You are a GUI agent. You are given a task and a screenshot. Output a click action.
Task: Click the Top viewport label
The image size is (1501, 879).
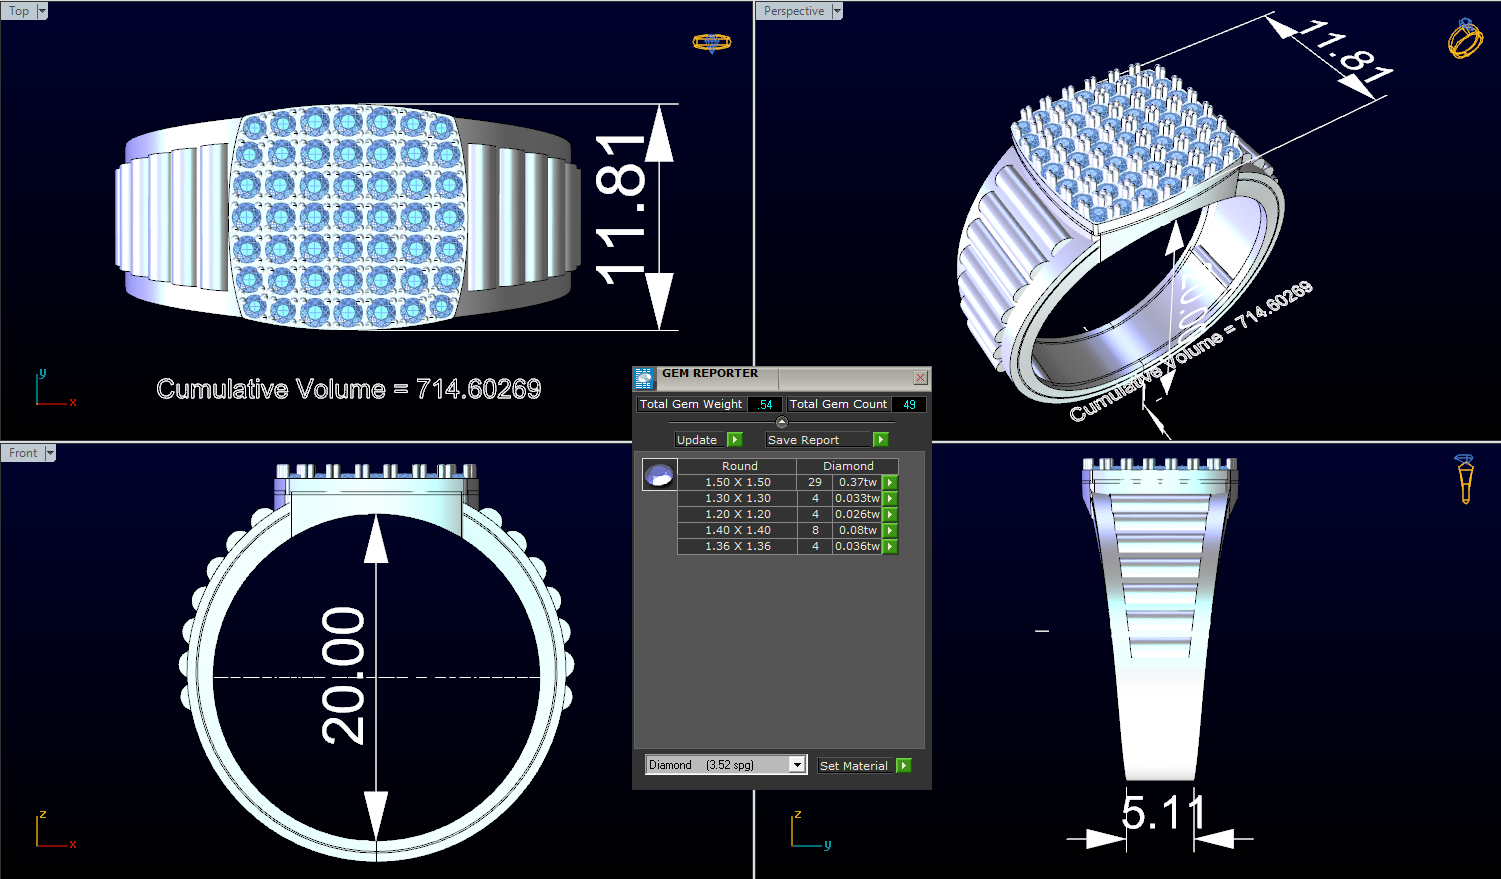(17, 10)
